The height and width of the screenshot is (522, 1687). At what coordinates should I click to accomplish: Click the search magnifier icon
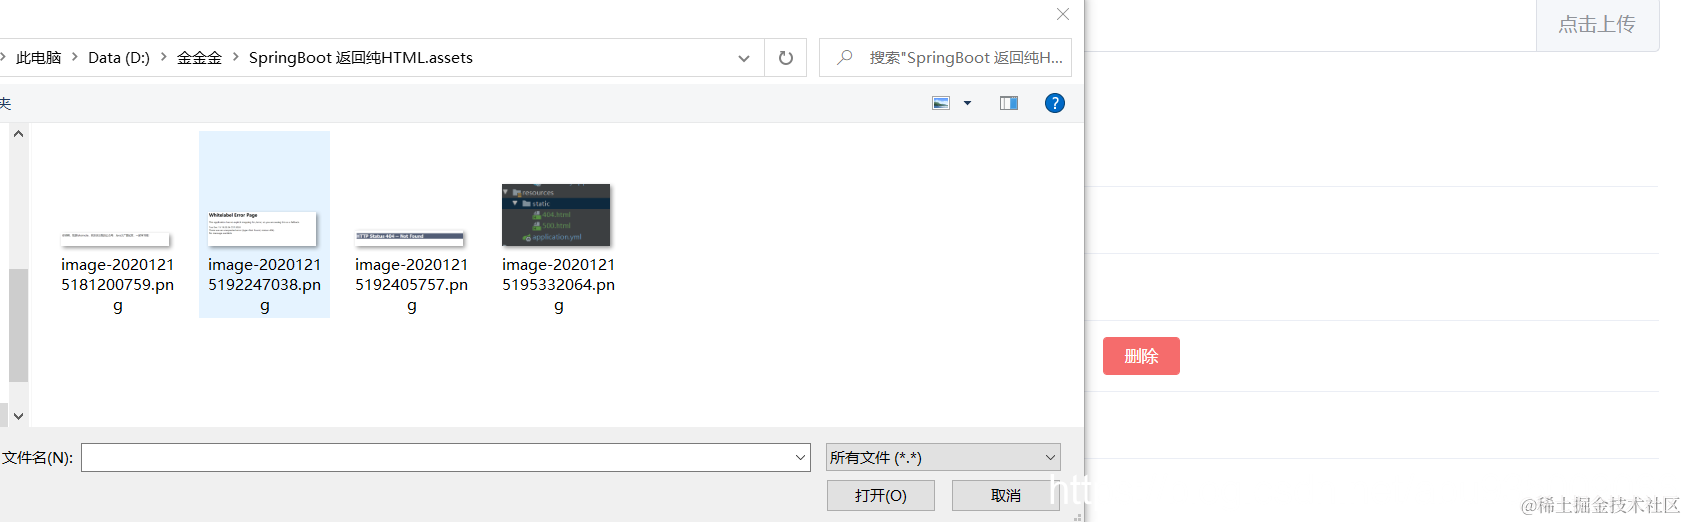coord(845,57)
